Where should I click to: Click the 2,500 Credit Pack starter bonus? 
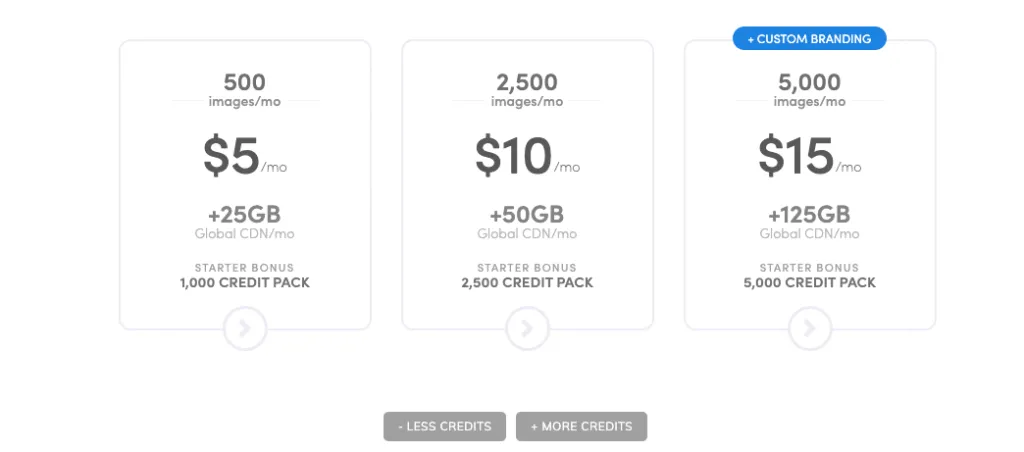(527, 283)
